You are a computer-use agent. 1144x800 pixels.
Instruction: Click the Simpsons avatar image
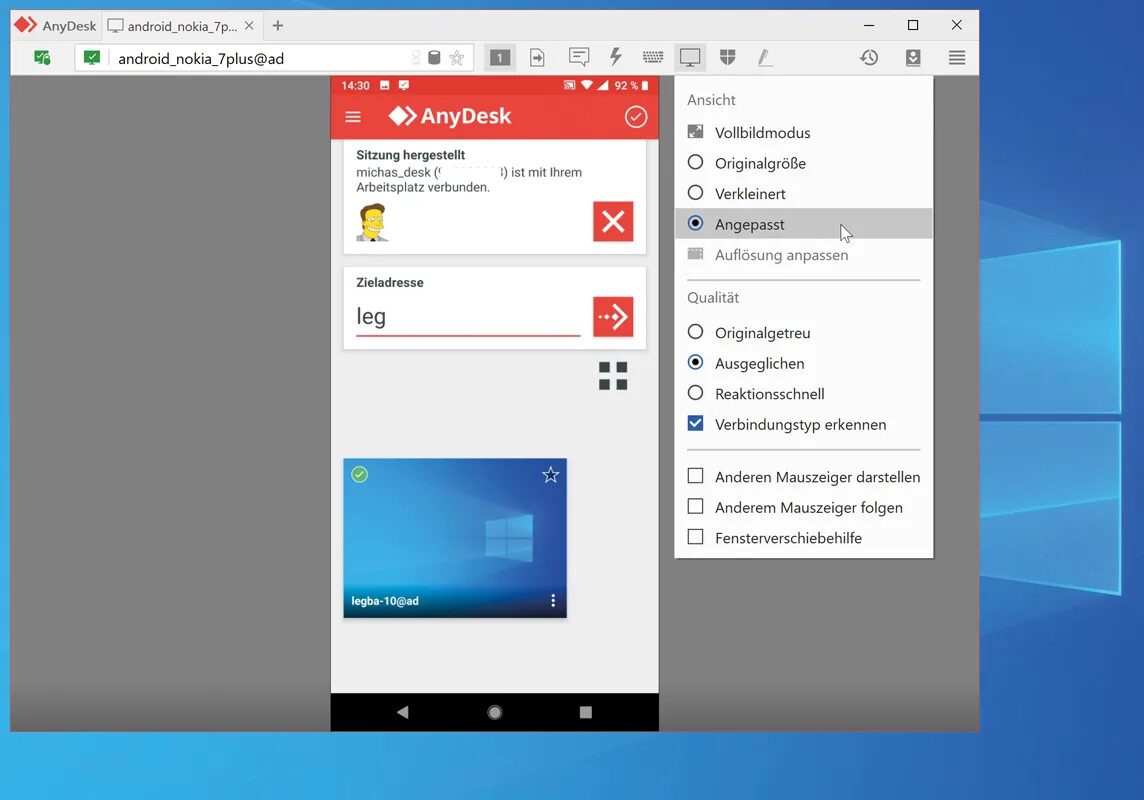click(x=373, y=222)
